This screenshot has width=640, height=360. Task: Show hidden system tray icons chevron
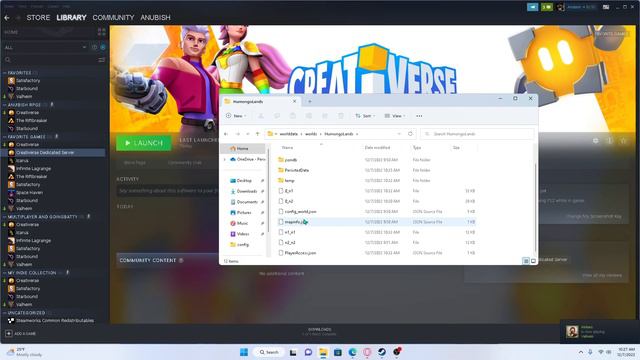click(581, 352)
